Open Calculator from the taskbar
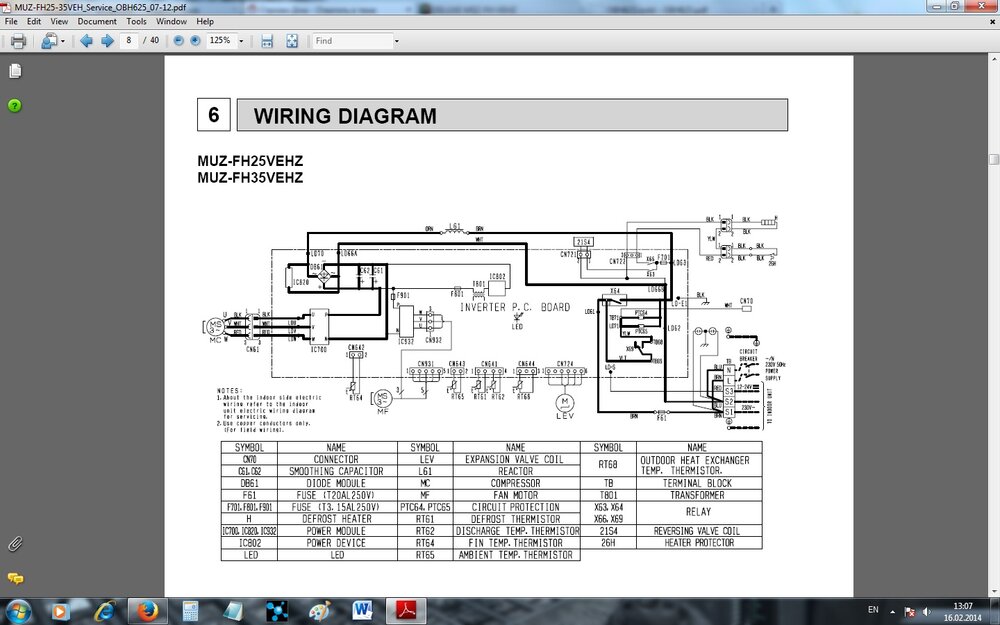The image size is (1000, 625). pyautogui.click(x=190, y=612)
